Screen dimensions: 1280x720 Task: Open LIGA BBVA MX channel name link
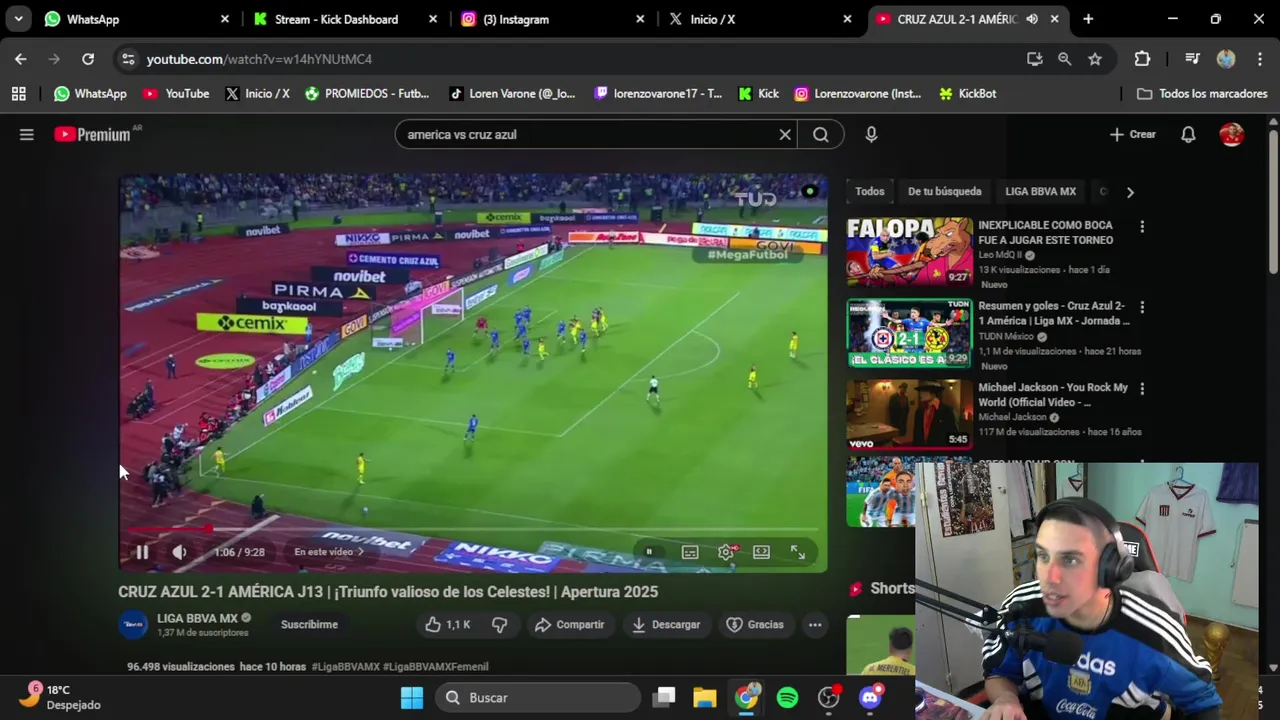pyautogui.click(x=197, y=618)
